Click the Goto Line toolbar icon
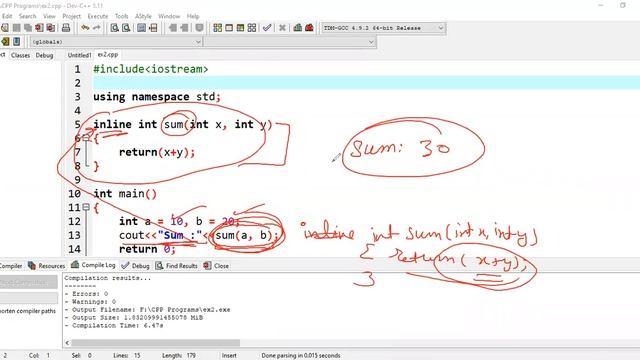 153,28
